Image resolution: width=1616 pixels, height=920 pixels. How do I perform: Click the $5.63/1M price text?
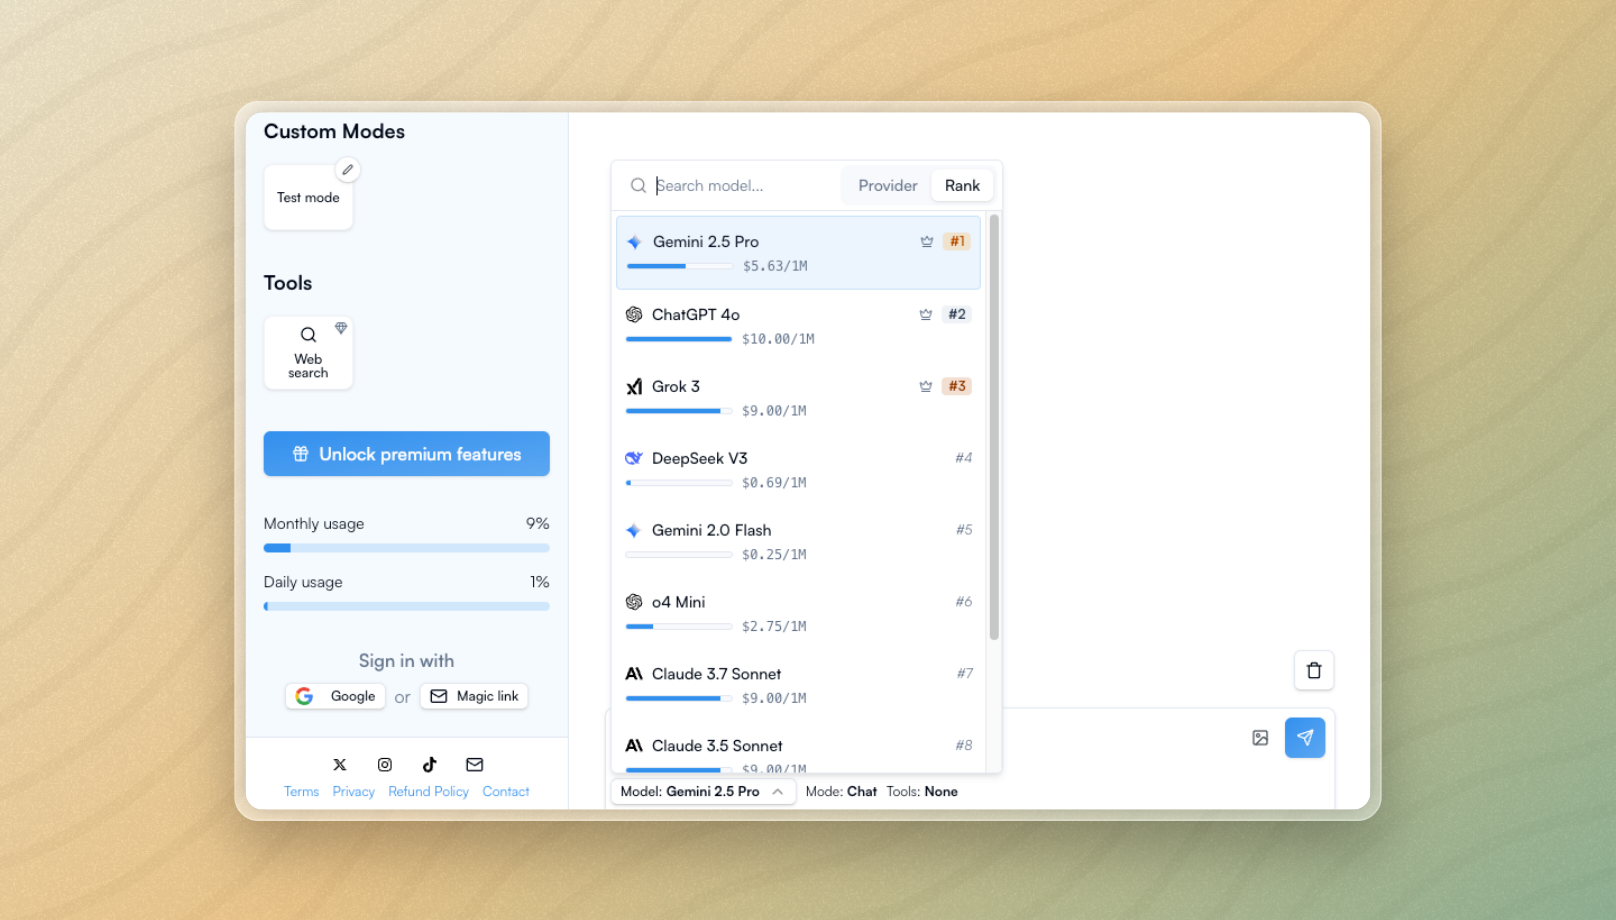point(775,266)
